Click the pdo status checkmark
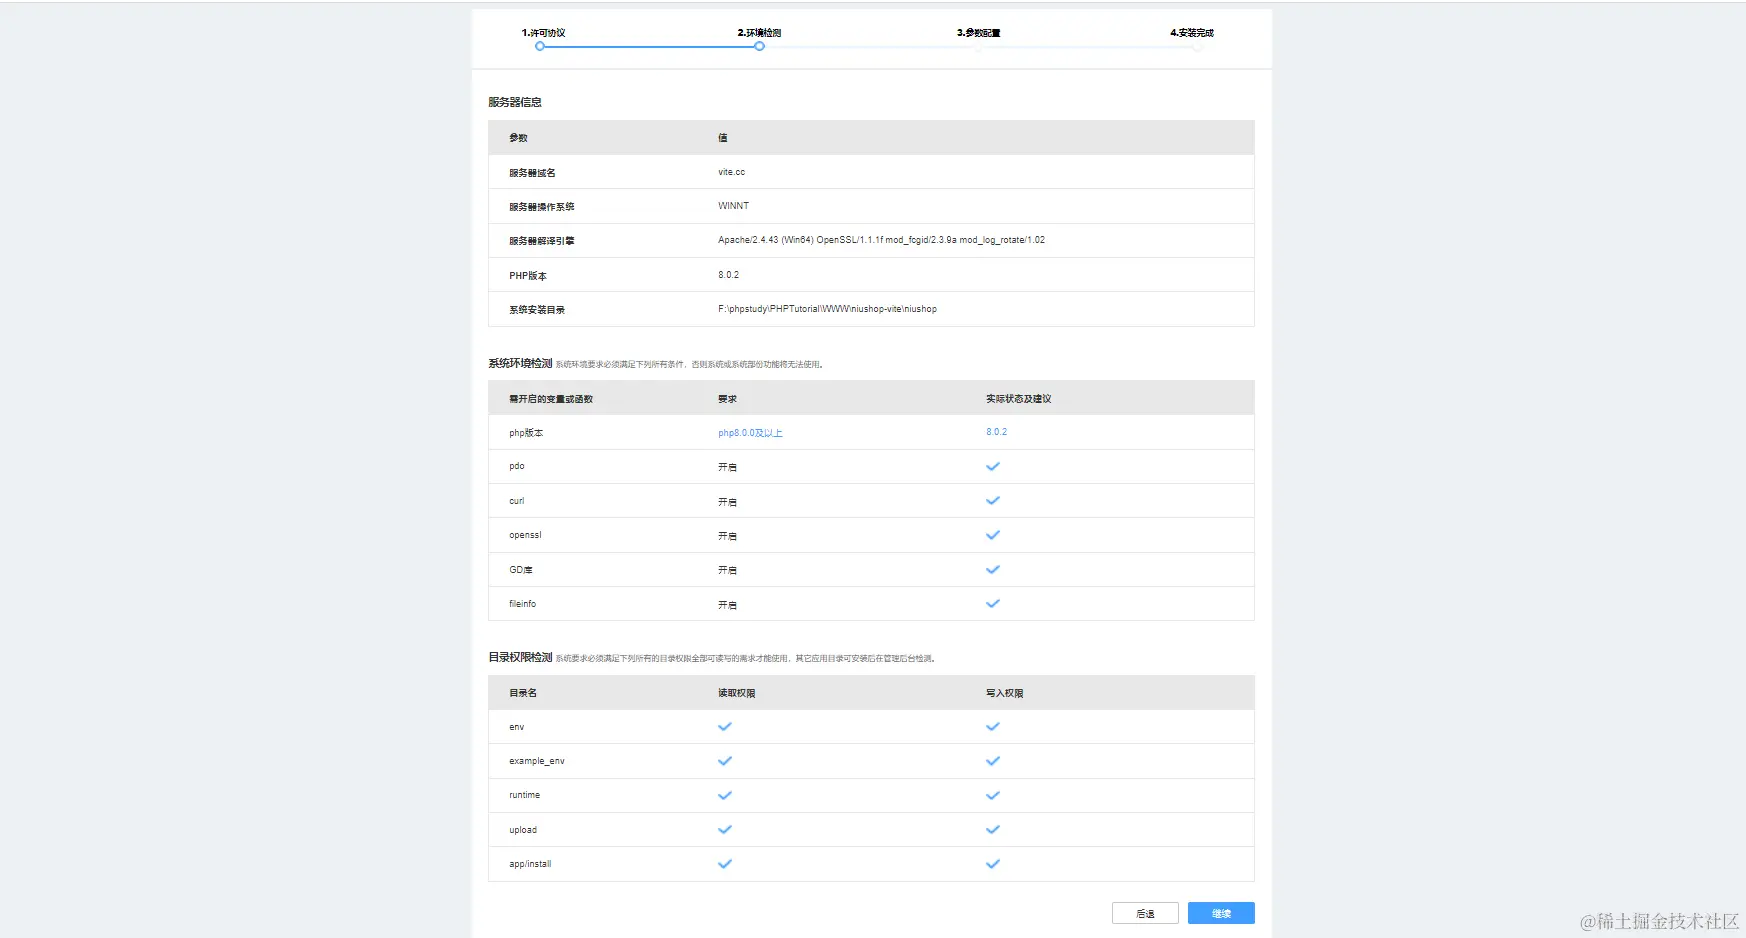The width and height of the screenshot is (1746, 938). 993,467
